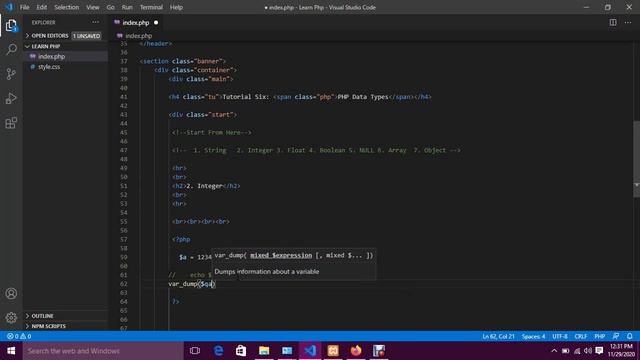Open index.php in the explorer tree
The width and height of the screenshot is (640, 360).
click(51, 56)
